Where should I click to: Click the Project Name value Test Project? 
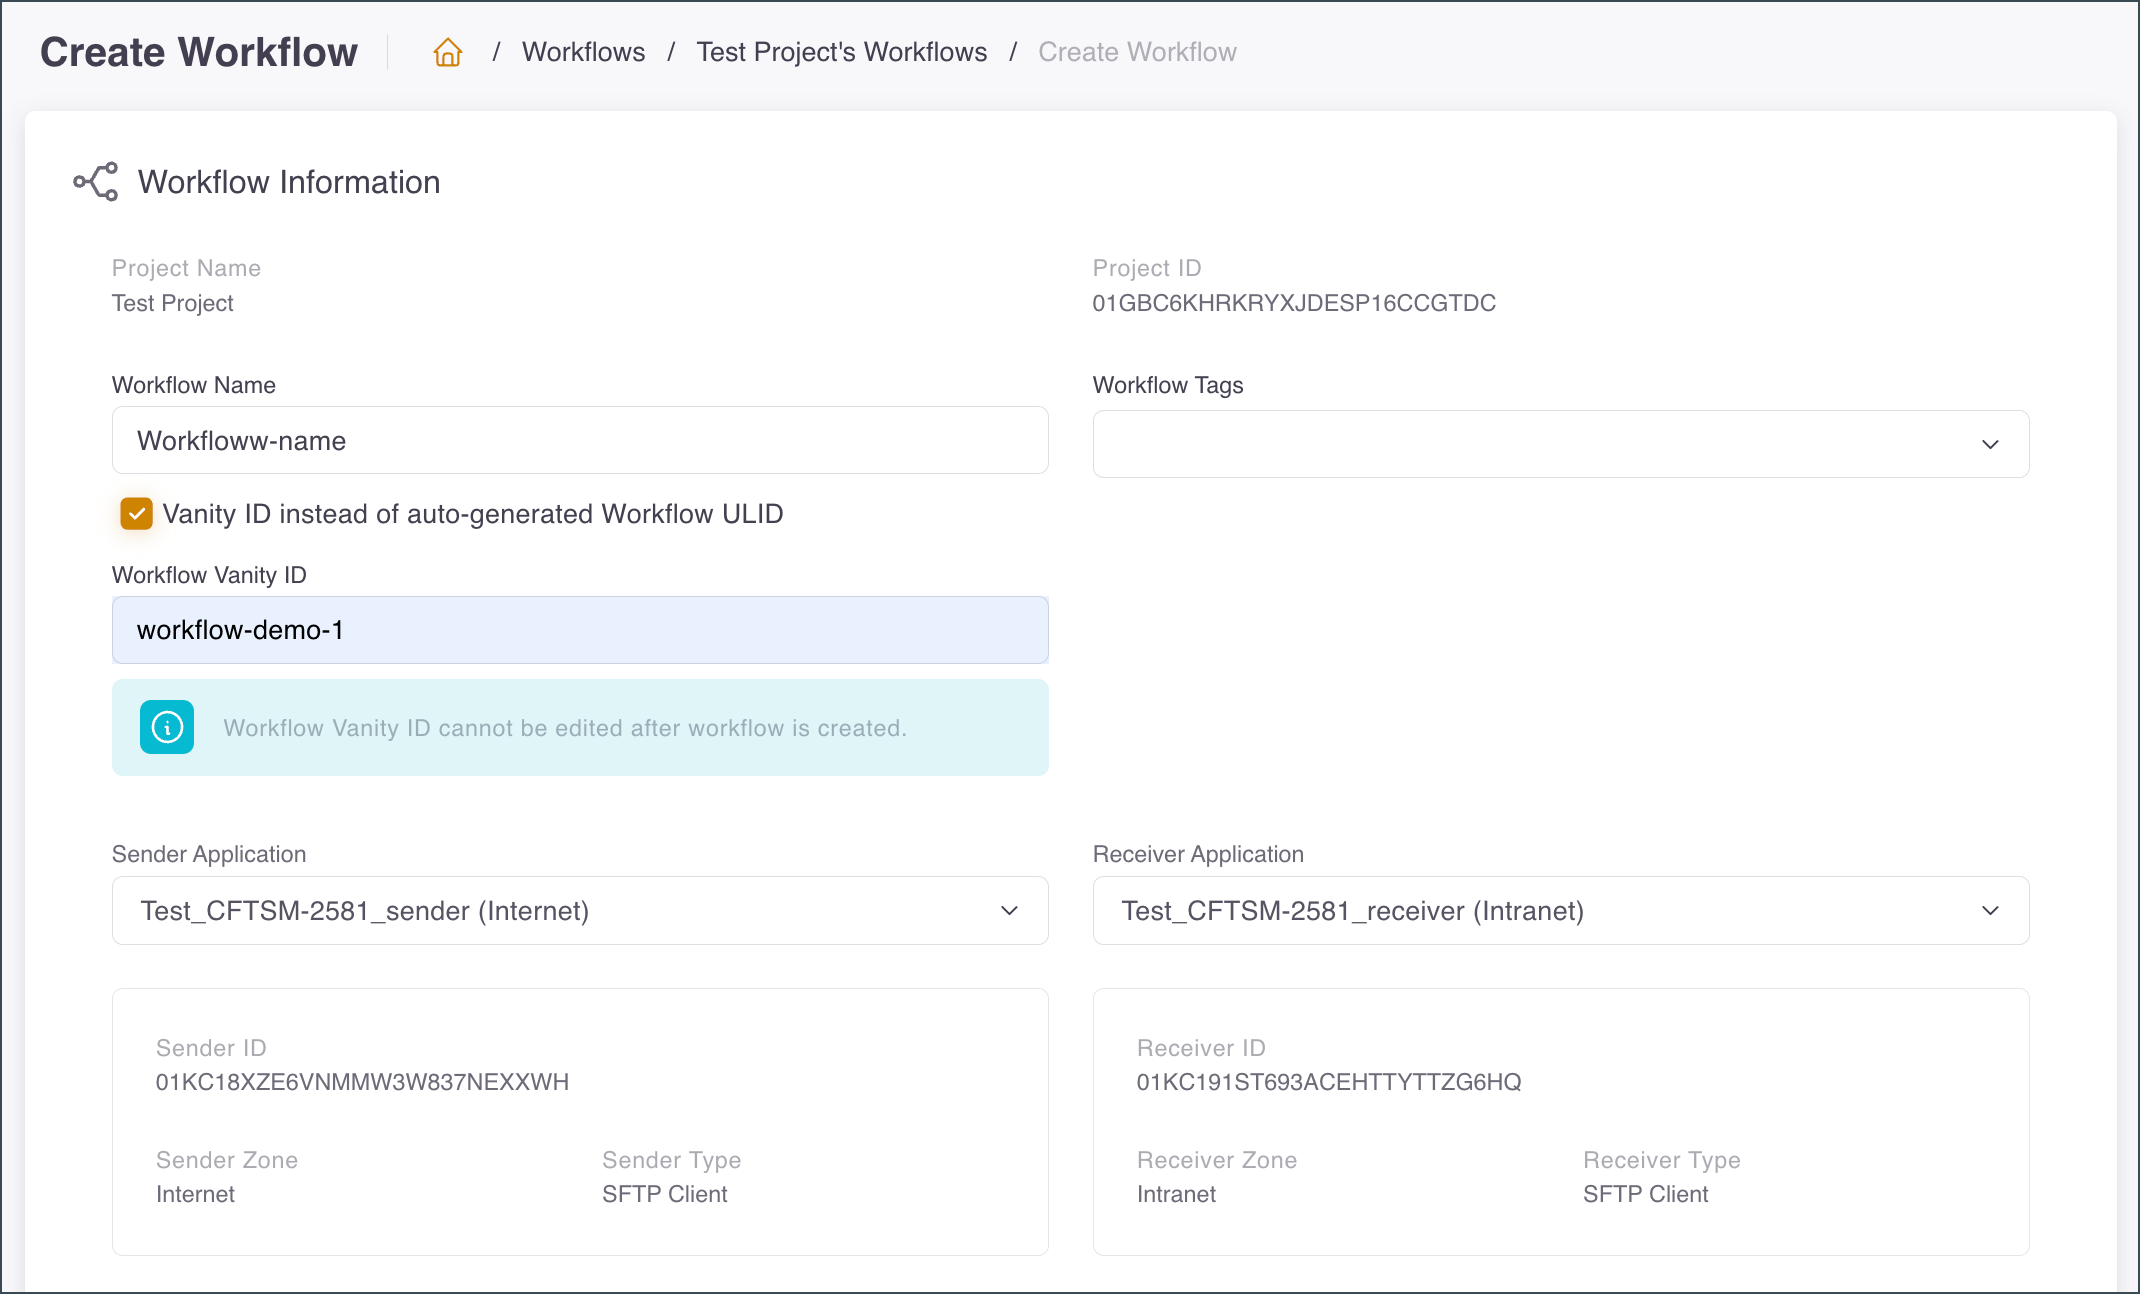tap(172, 303)
